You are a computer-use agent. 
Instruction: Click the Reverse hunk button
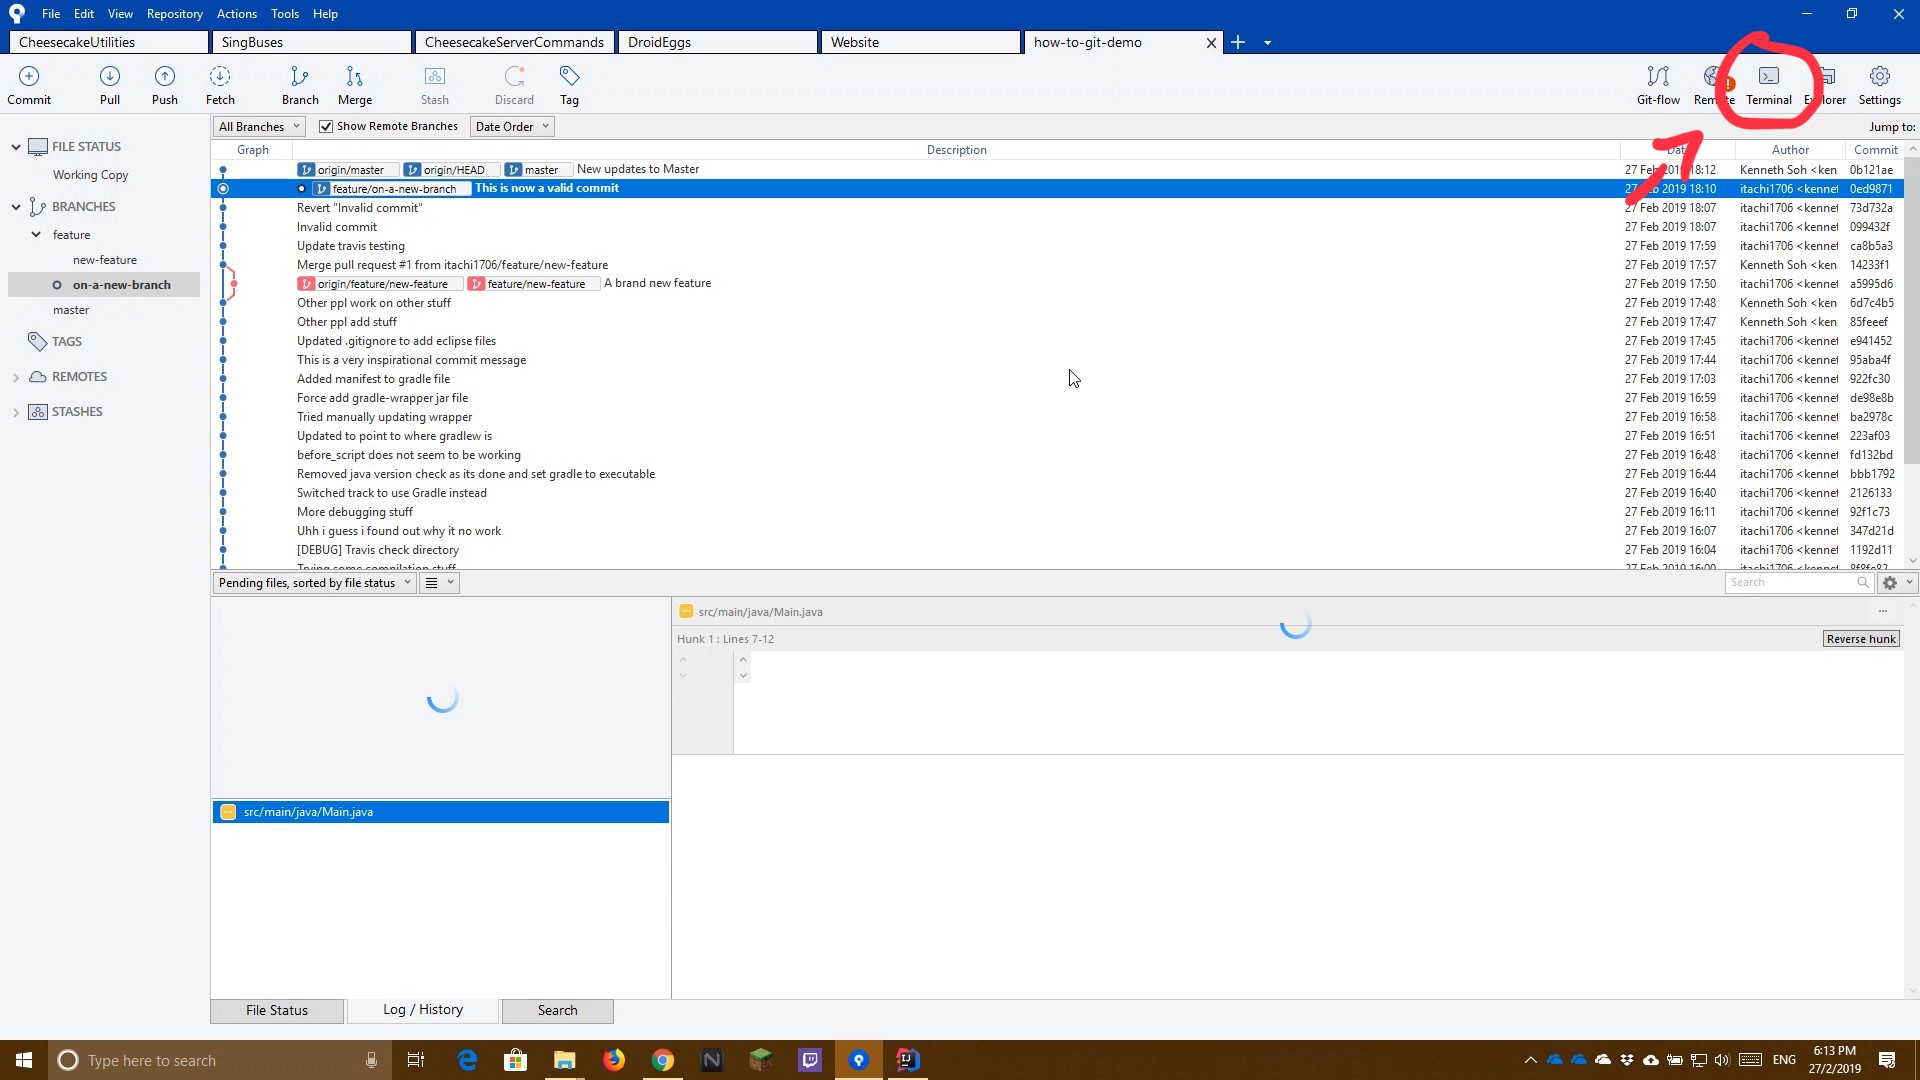[x=1861, y=638]
